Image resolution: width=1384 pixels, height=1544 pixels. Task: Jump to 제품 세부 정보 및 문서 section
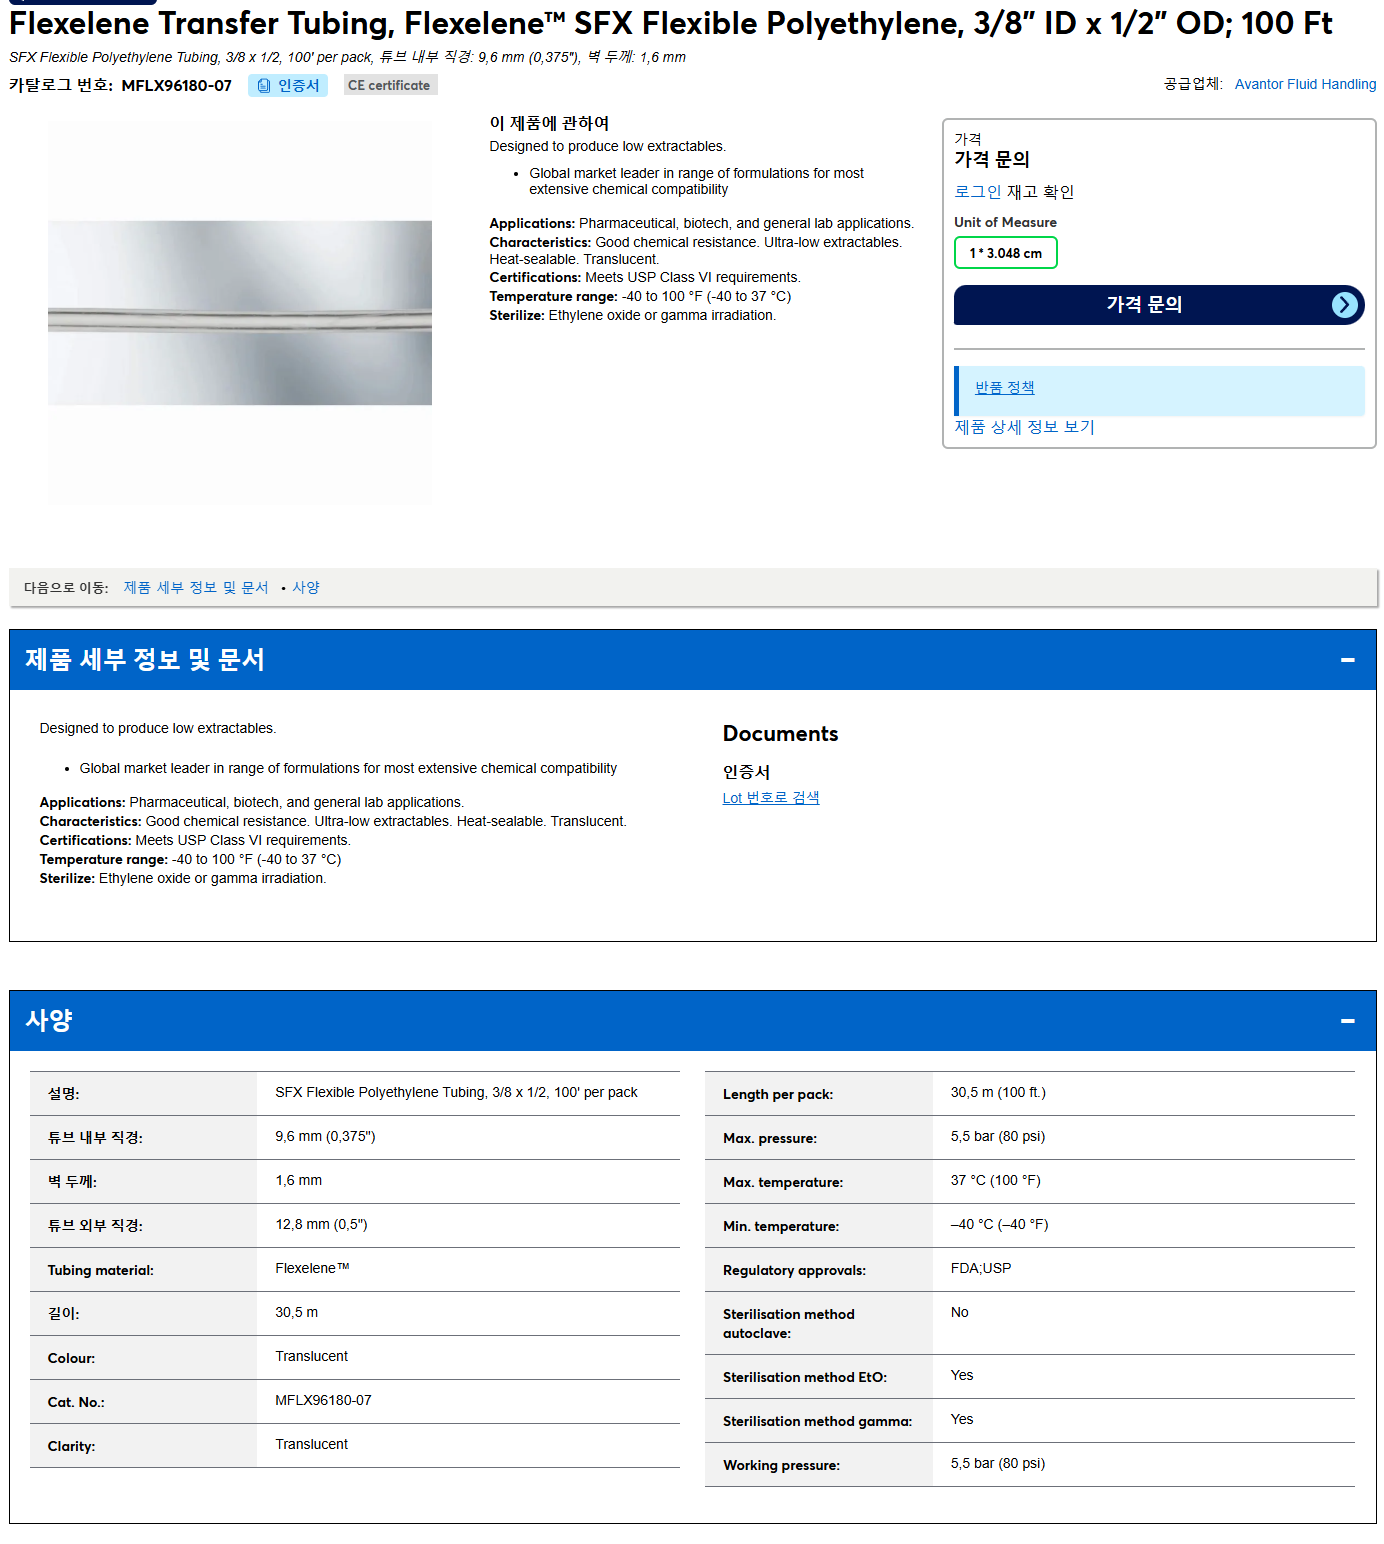coord(196,588)
